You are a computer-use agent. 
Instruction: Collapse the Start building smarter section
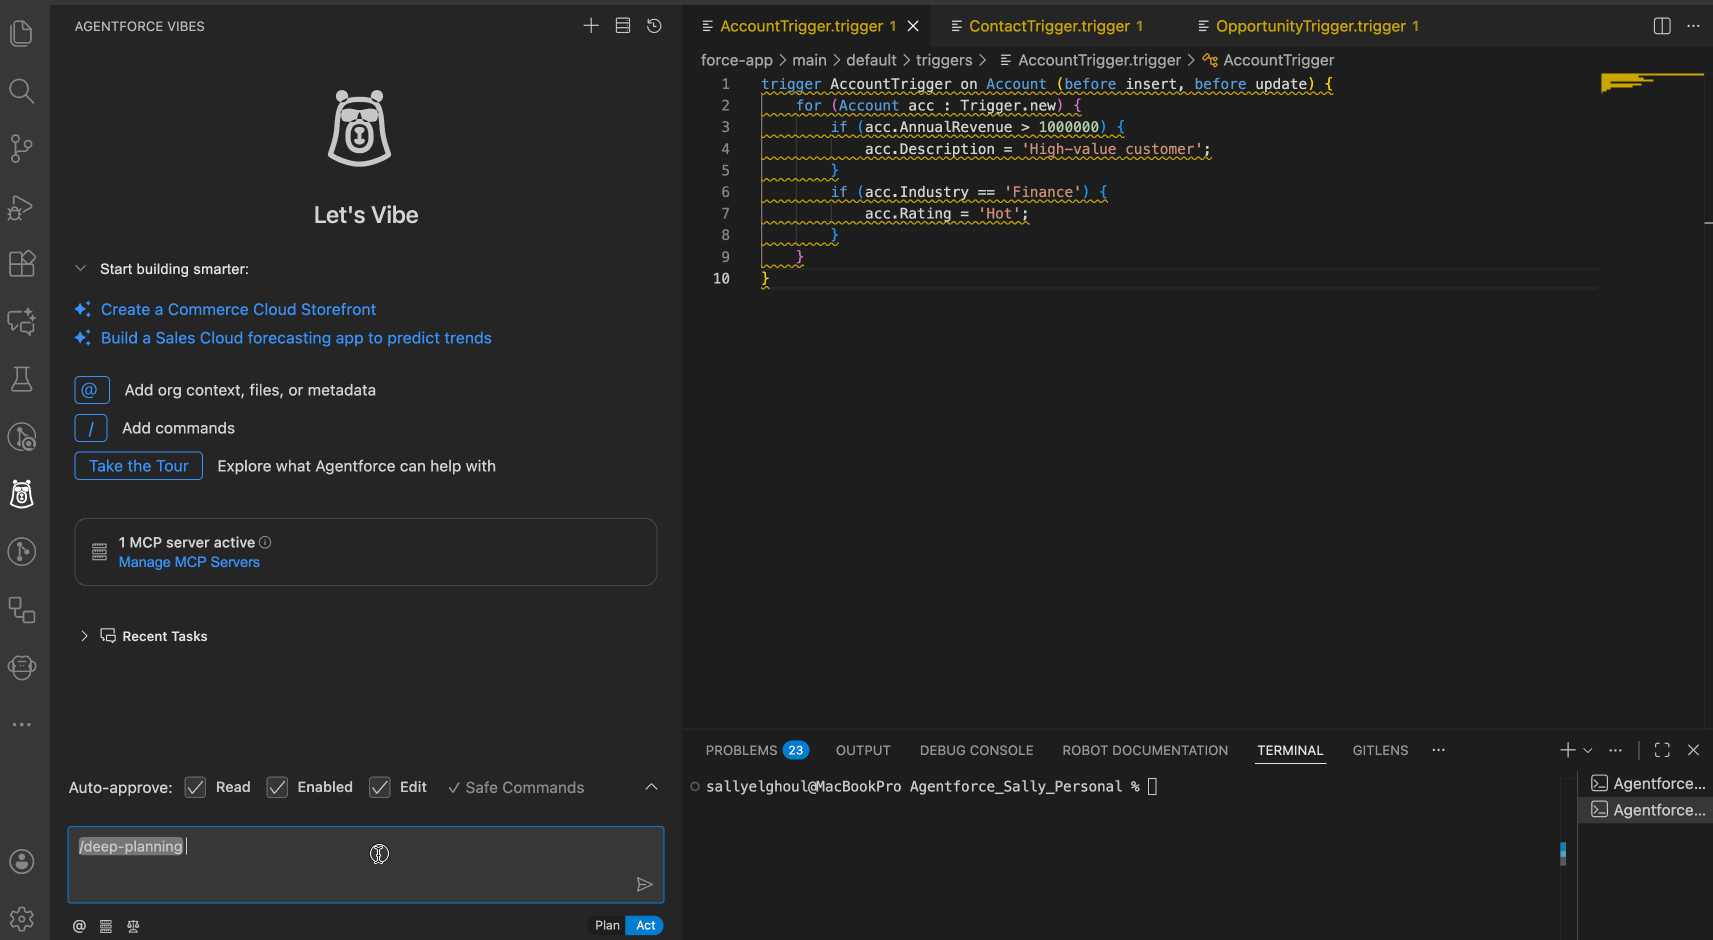click(x=80, y=268)
